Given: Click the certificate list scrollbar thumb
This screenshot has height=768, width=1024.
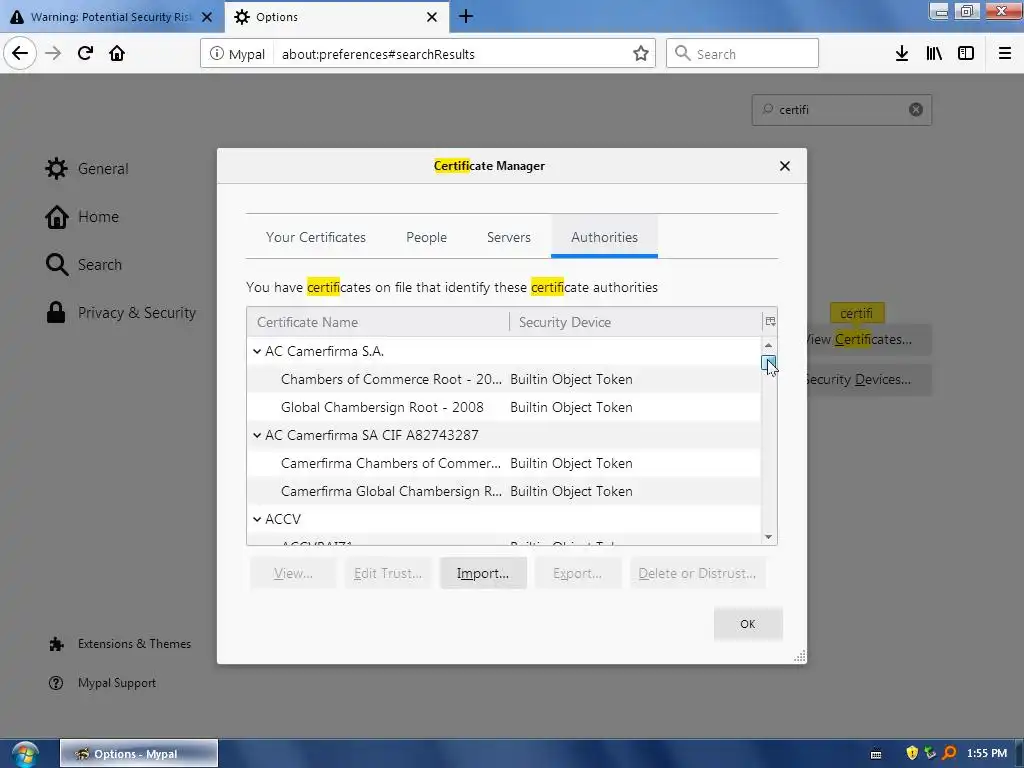Looking at the screenshot, I should [769, 362].
